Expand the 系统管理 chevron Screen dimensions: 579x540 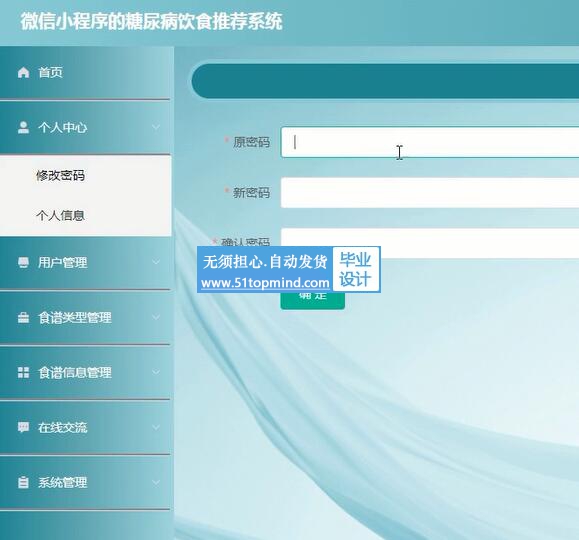(156, 482)
